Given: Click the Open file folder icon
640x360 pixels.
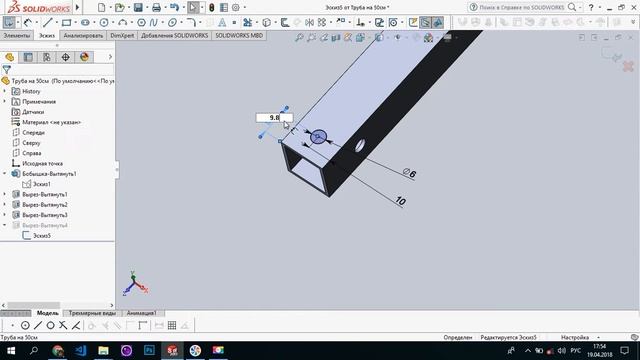Looking at the screenshot, I should 119,7.
